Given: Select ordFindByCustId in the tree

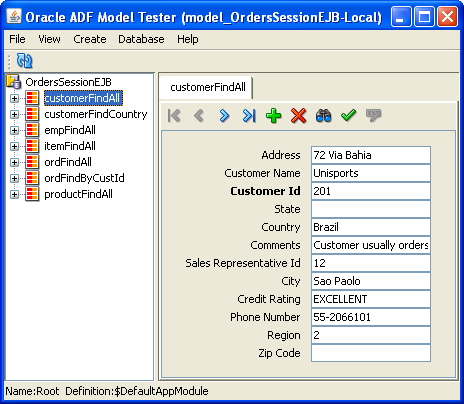Looking at the screenshot, I should pyautogui.click(x=84, y=178).
